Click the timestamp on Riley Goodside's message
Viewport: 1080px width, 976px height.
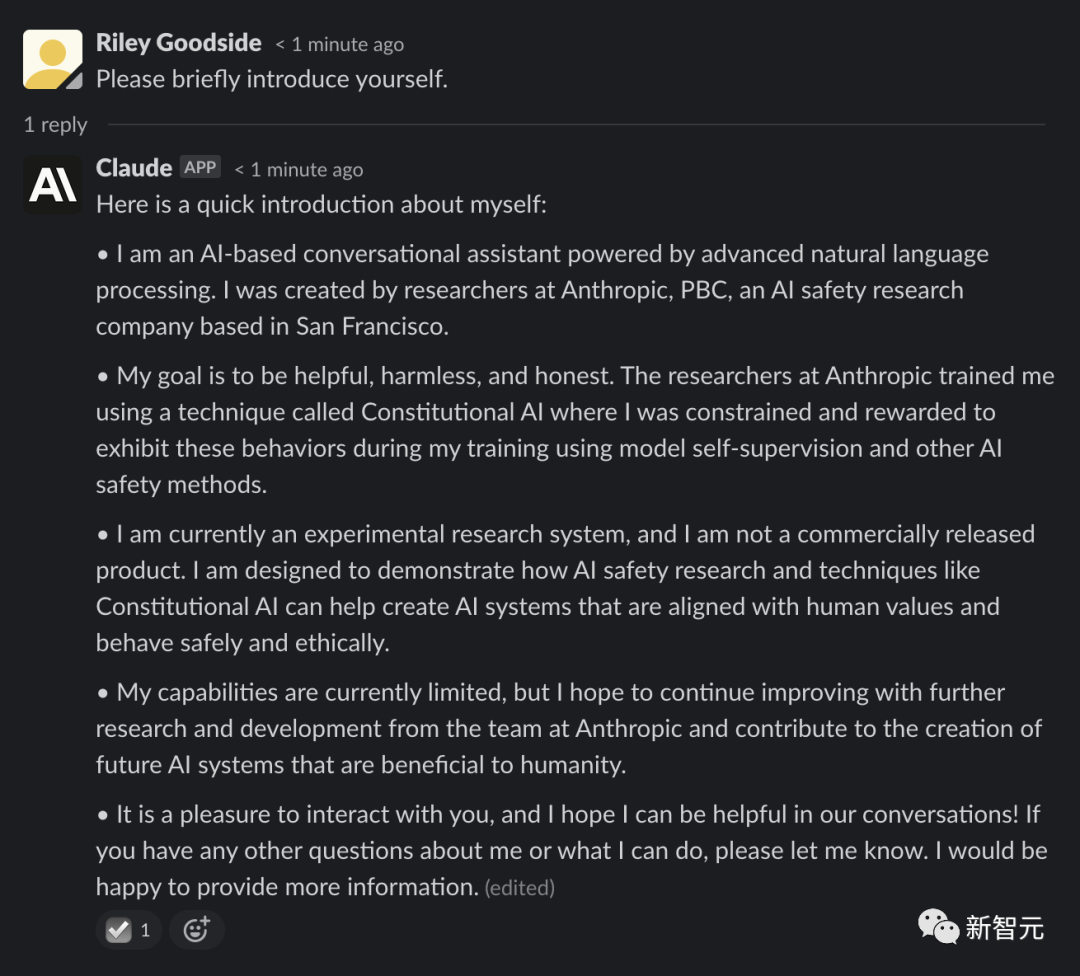point(340,45)
